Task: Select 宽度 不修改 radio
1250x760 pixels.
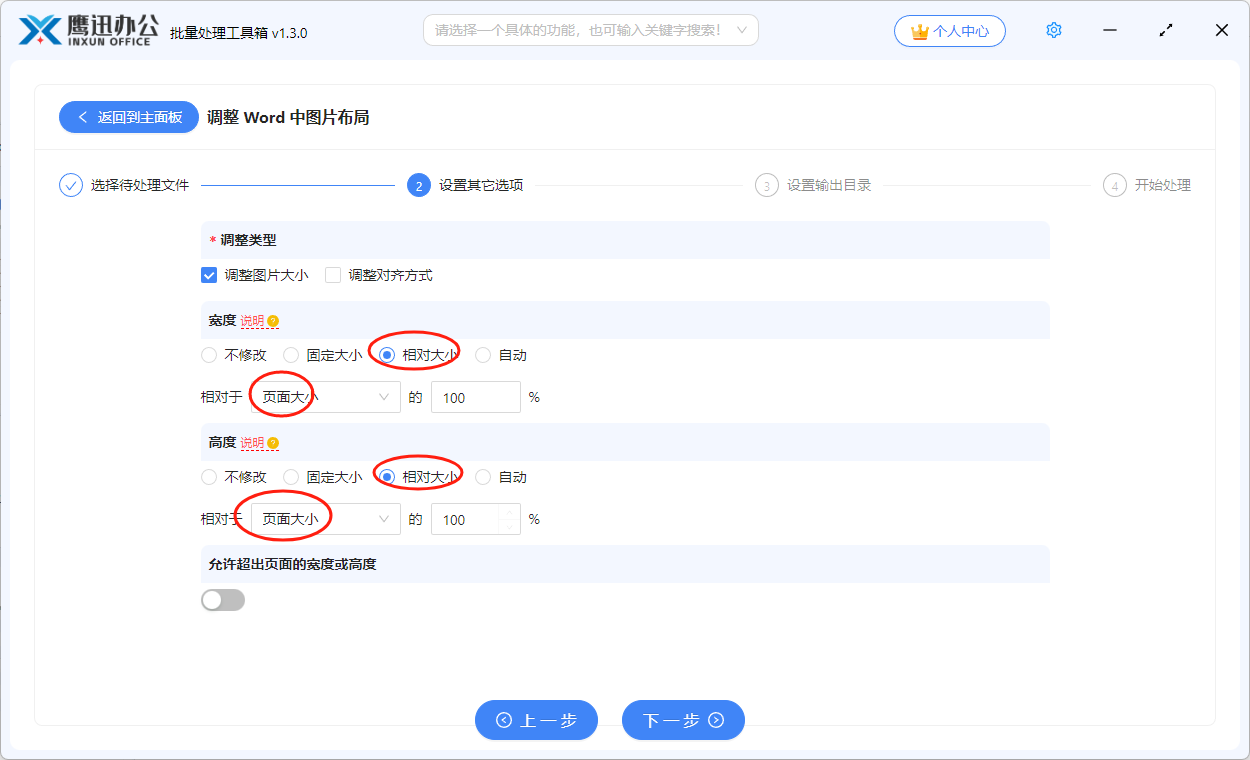Action: point(209,355)
